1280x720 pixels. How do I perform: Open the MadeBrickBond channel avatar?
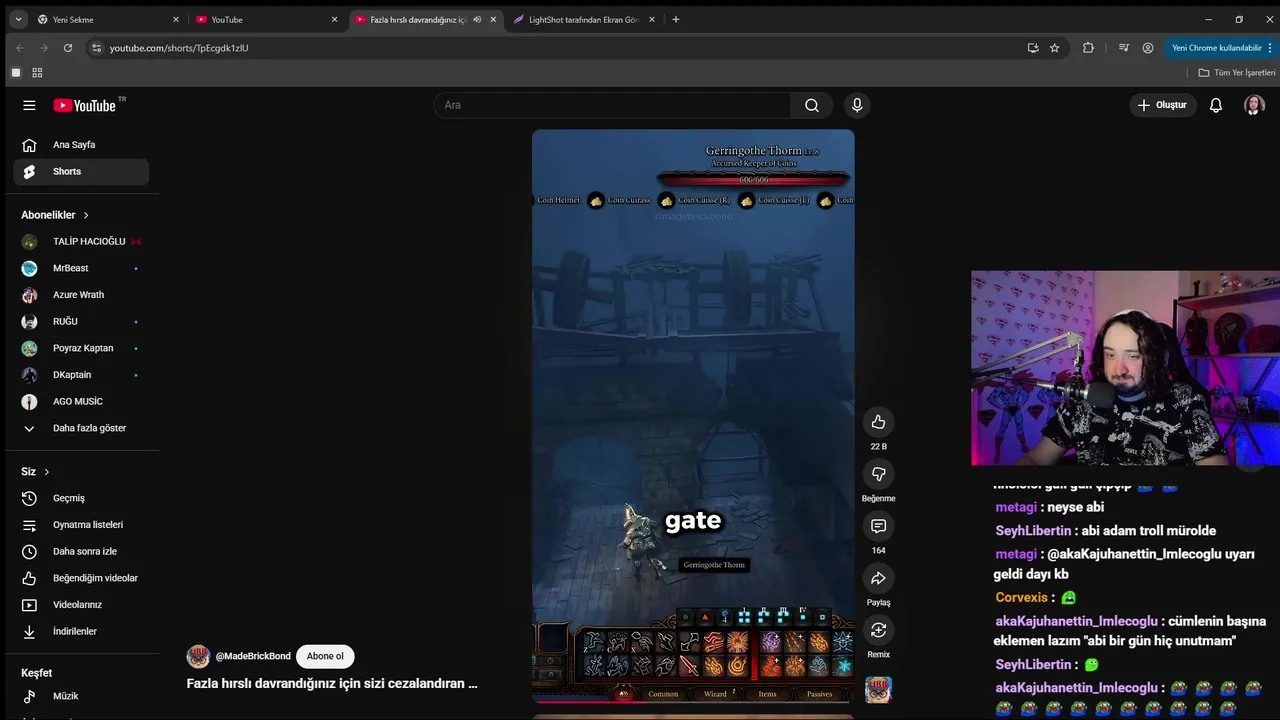pyautogui.click(x=198, y=656)
